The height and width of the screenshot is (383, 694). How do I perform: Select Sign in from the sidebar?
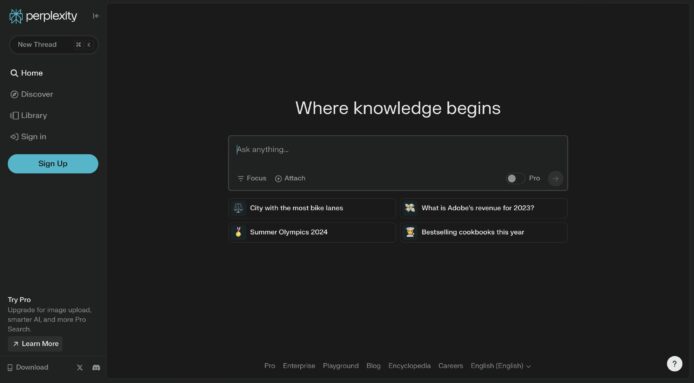28,137
